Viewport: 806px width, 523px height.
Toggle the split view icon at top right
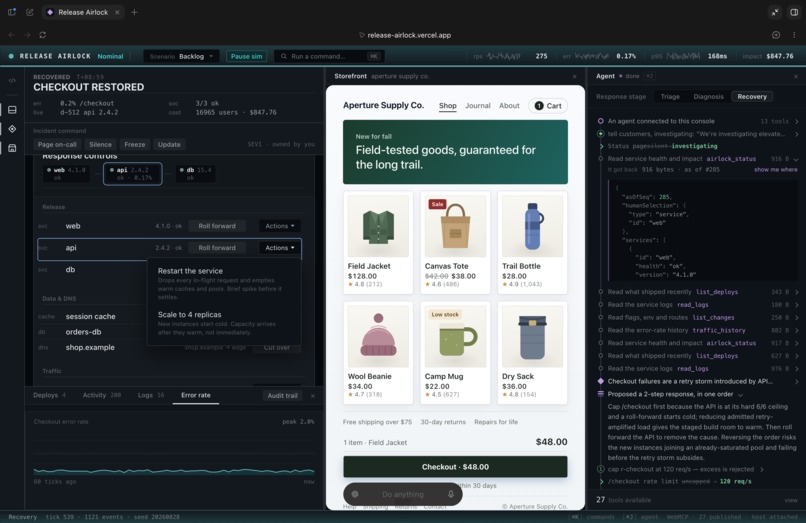tap(794, 12)
